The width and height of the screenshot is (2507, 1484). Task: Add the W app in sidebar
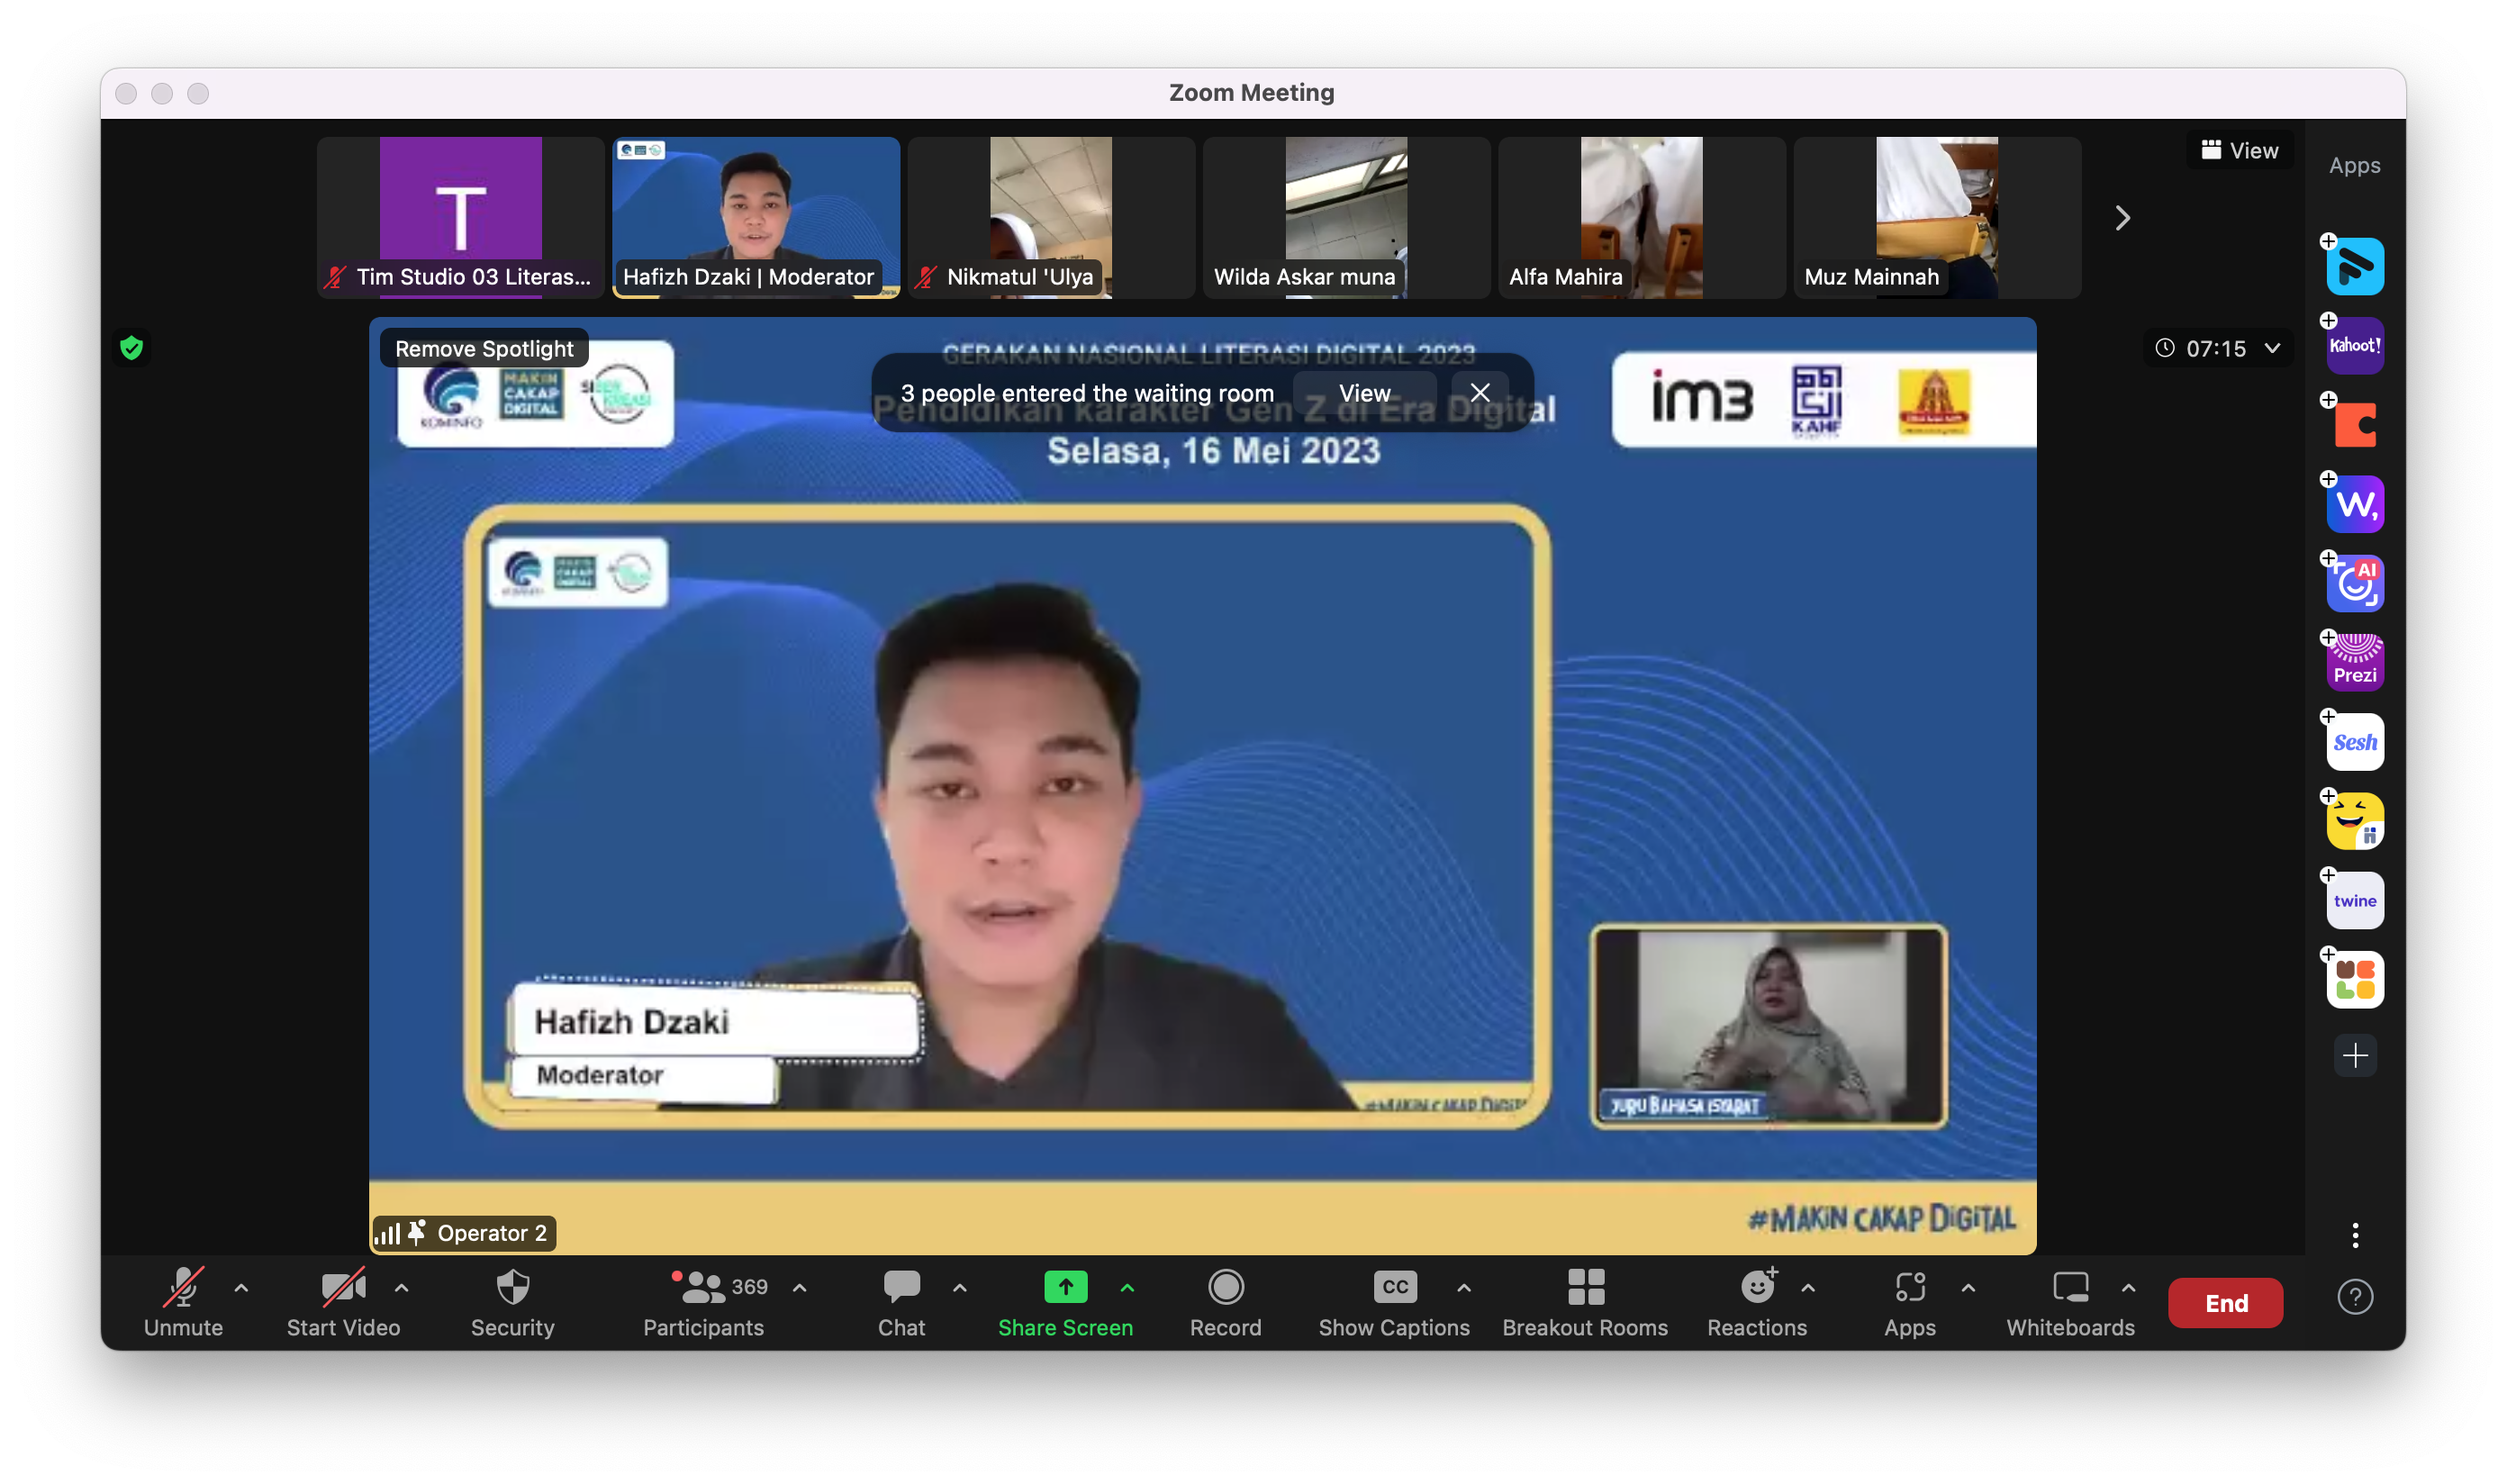pyautogui.click(x=2354, y=503)
